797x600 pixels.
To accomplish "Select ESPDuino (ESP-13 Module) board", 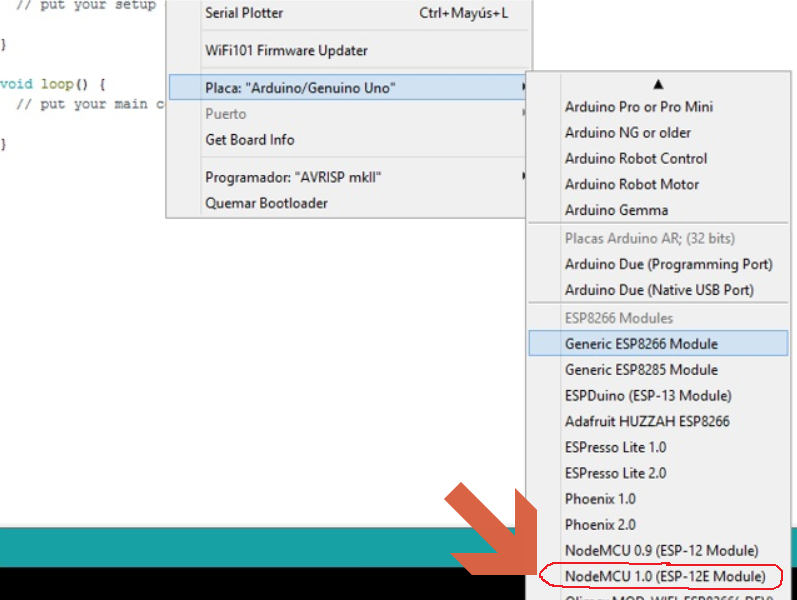I will click(x=658, y=396).
